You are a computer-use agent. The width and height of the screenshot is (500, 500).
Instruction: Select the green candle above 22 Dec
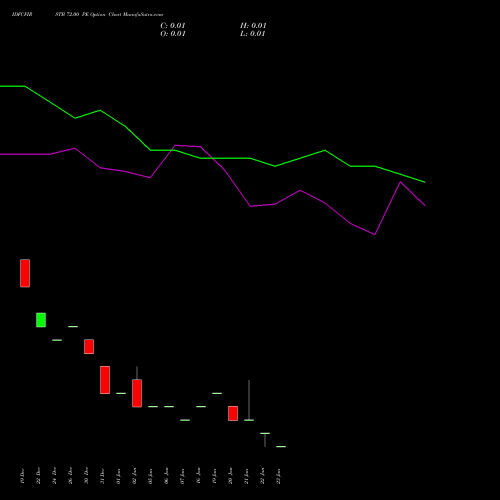tap(41, 320)
